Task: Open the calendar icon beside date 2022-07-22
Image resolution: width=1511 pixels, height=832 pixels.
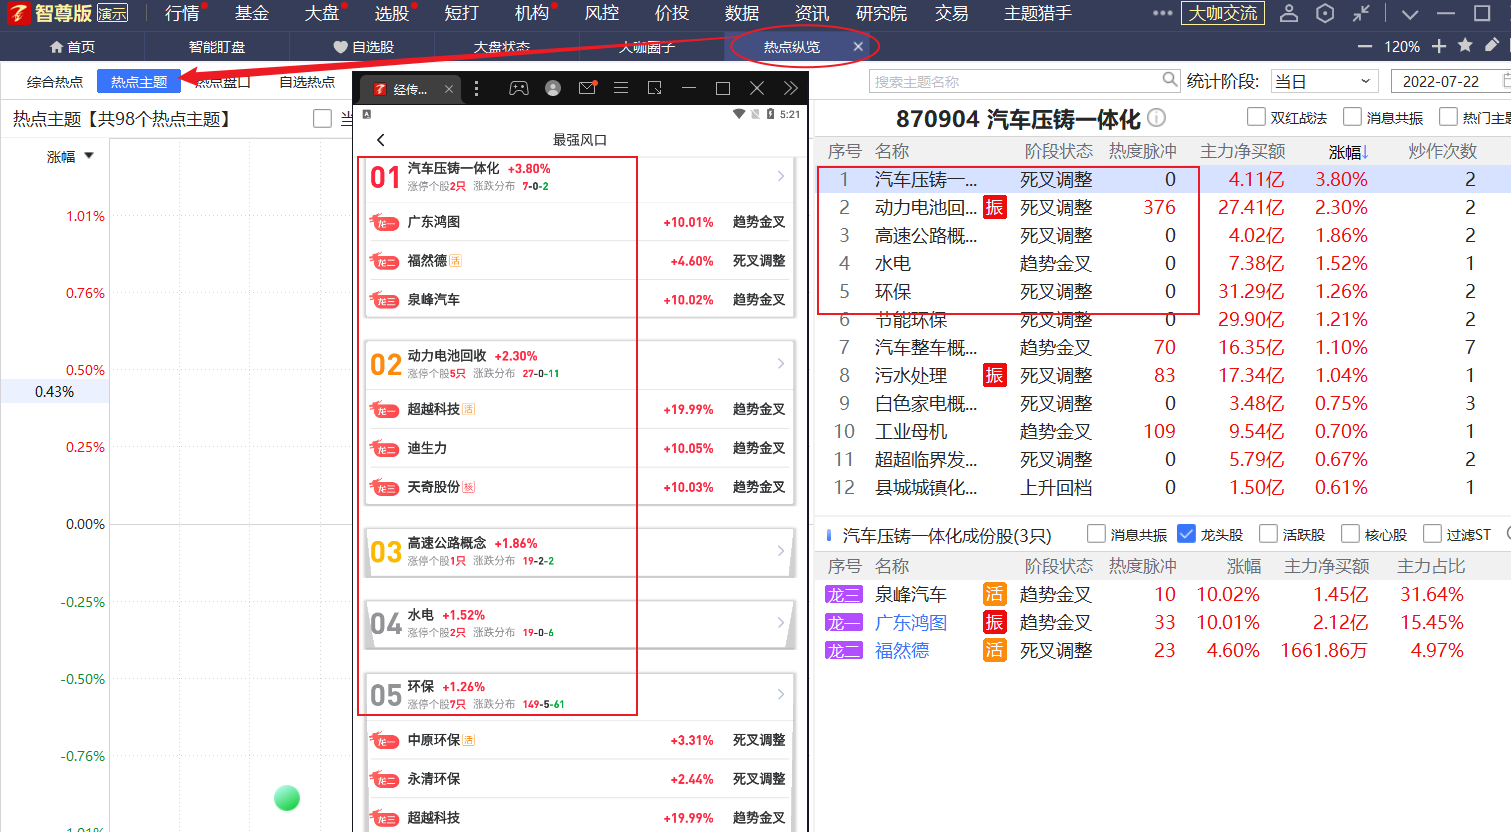Action: (1505, 81)
